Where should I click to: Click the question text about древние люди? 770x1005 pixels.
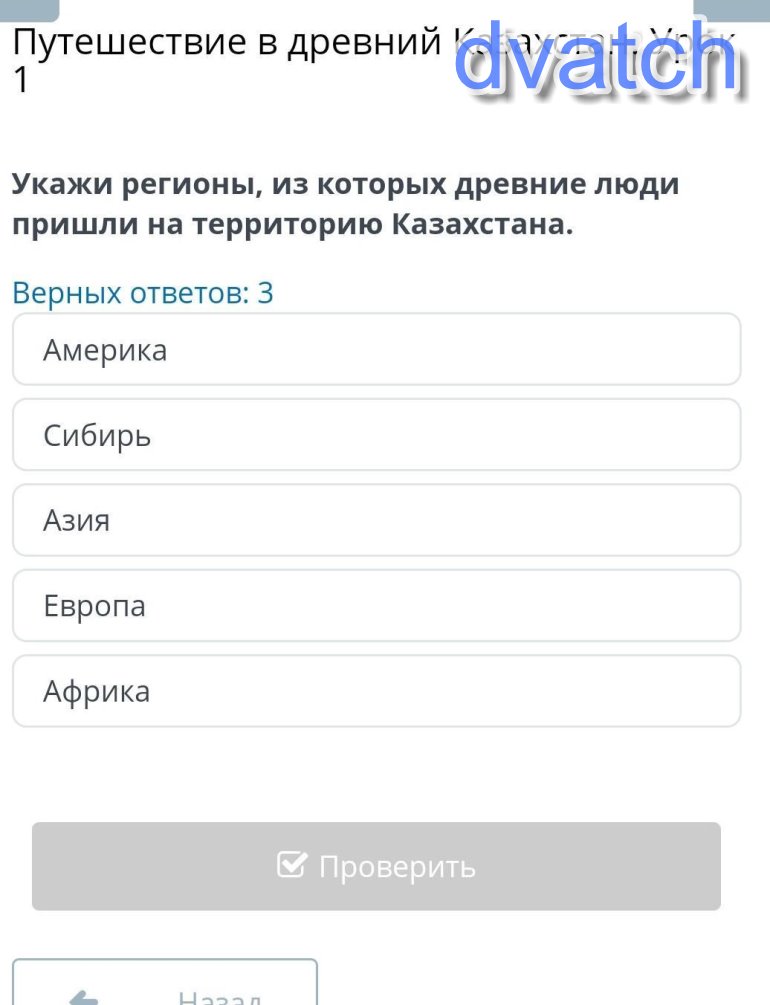[345, 204]
